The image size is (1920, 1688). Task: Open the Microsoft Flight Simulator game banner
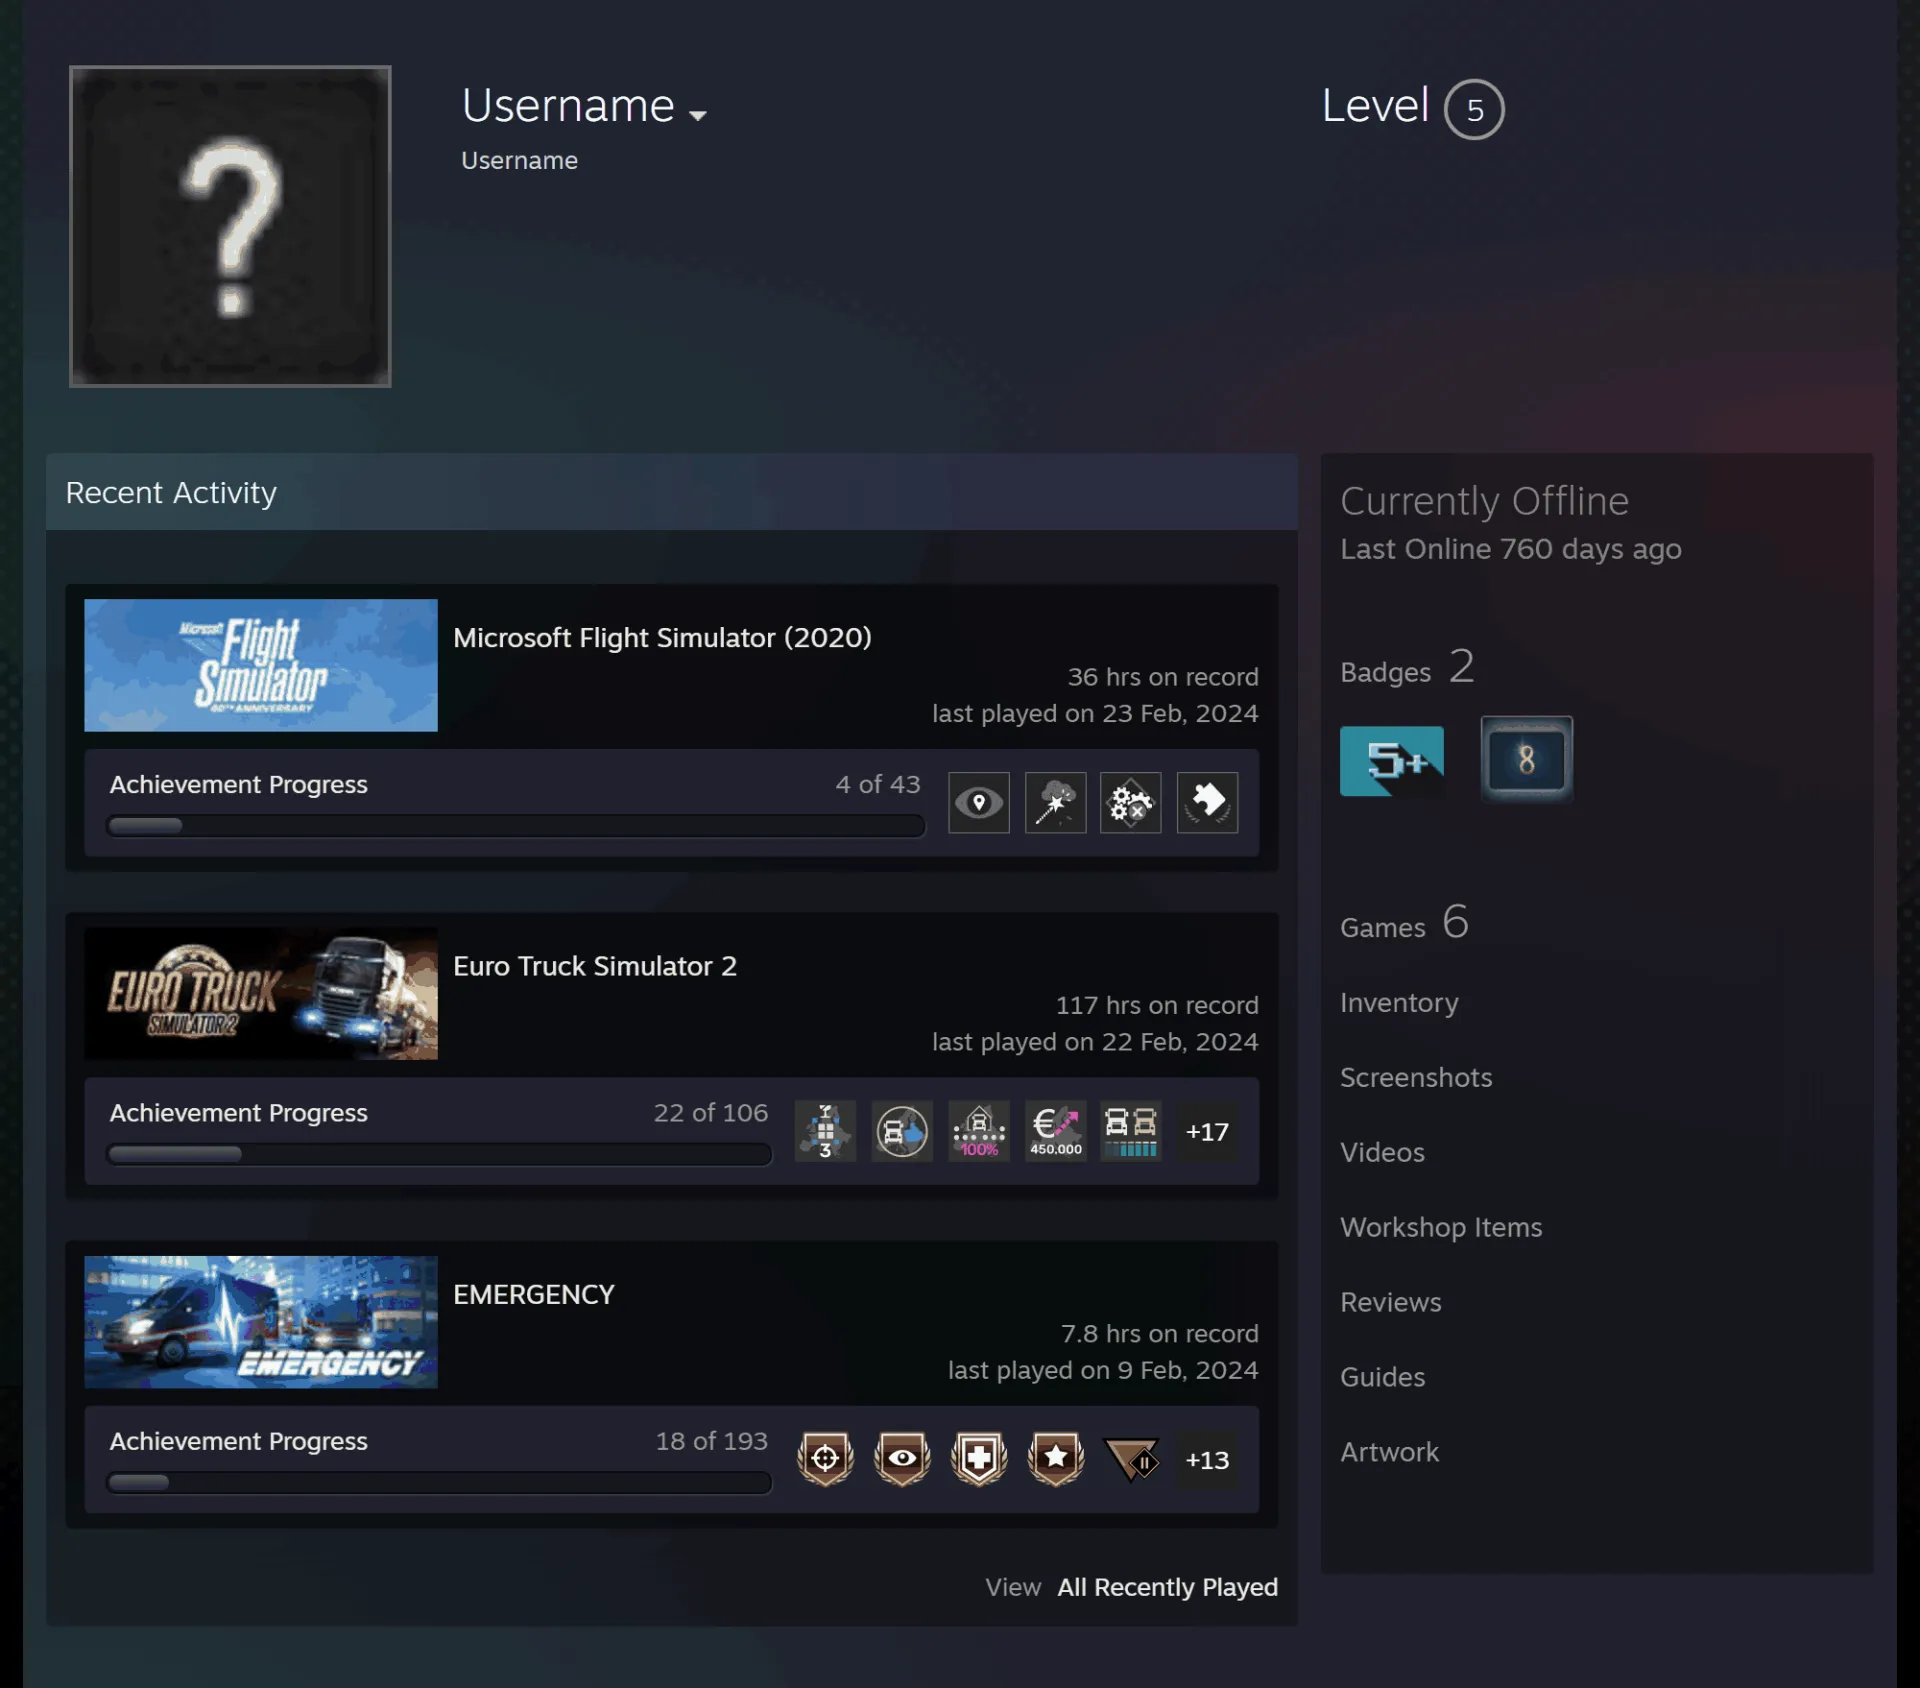261,665
